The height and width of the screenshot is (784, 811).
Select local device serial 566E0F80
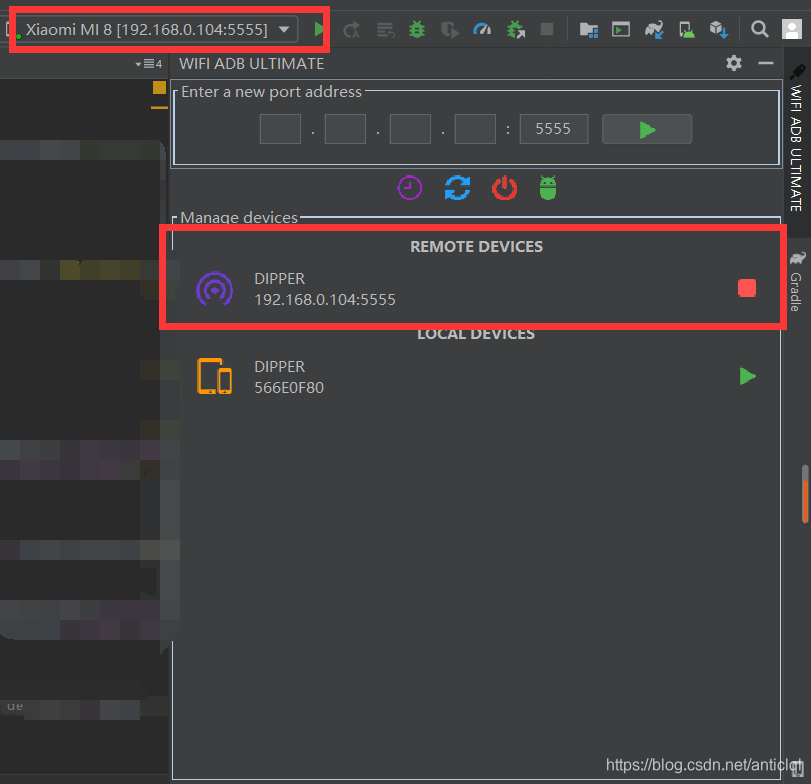tap(289, 388)
